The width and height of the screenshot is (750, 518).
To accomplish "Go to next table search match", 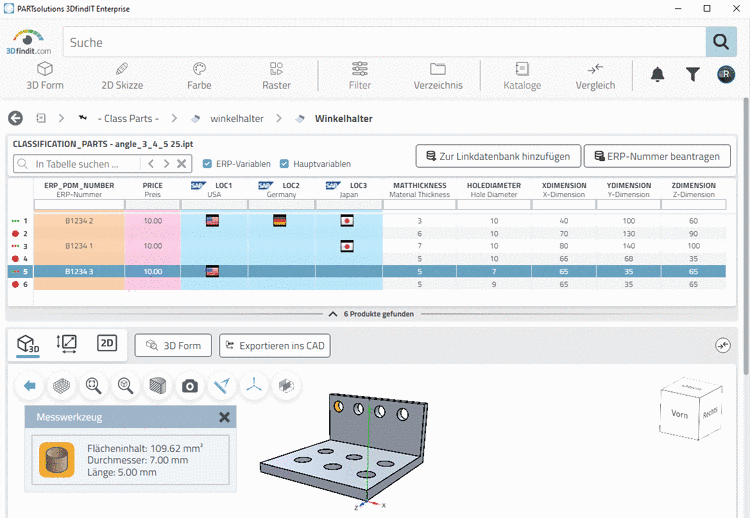I will pos(166,164).
